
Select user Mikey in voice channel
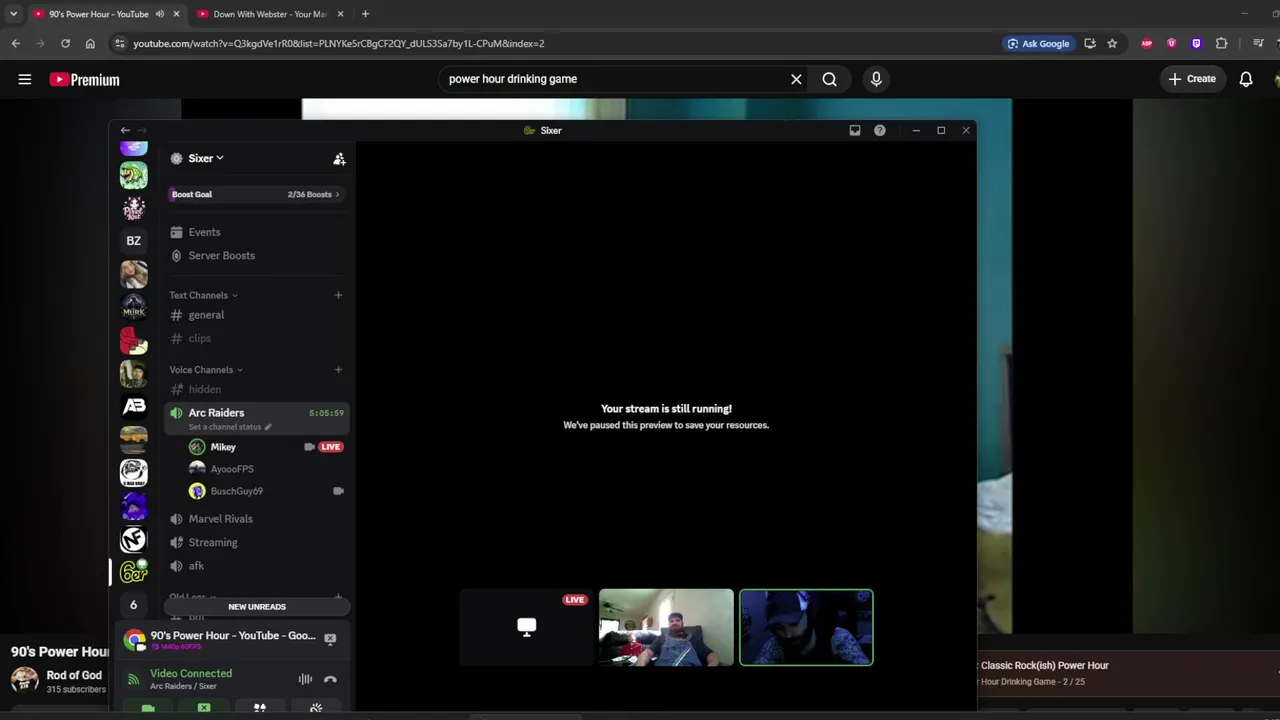[223, 447]
